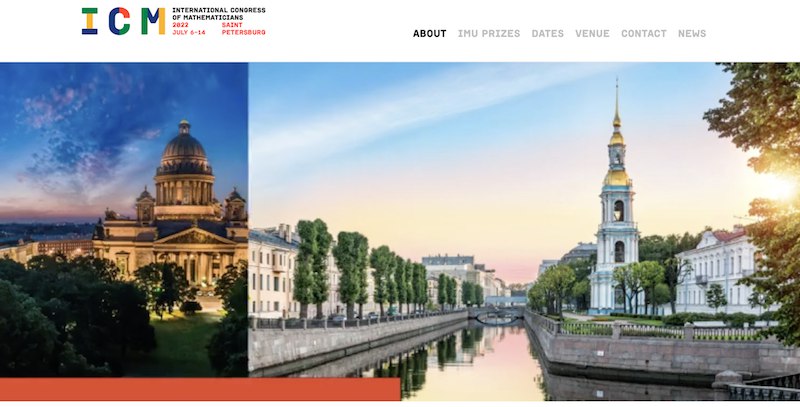This screenshot has height=407, width=800.
Task: Open the Contact page link
Action: pyautogui.click(x=643, y=34)
